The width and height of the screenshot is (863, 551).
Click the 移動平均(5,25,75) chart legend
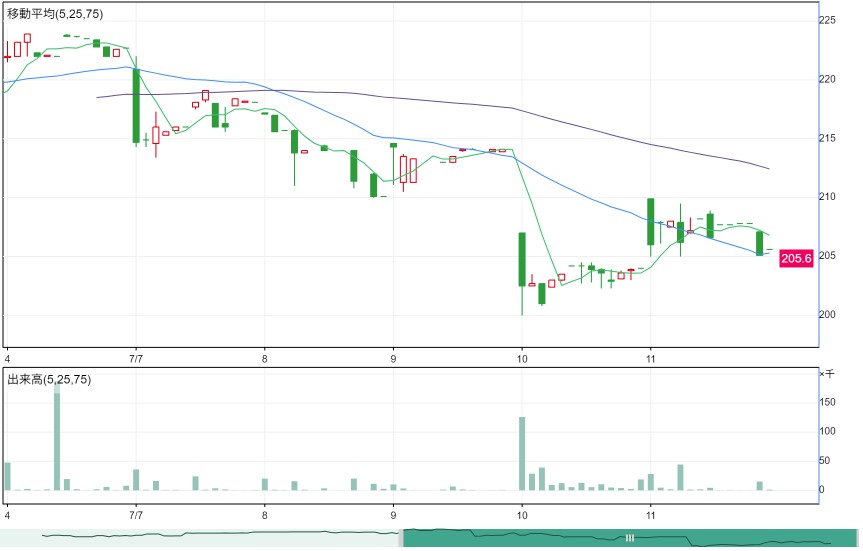(54, 14)
